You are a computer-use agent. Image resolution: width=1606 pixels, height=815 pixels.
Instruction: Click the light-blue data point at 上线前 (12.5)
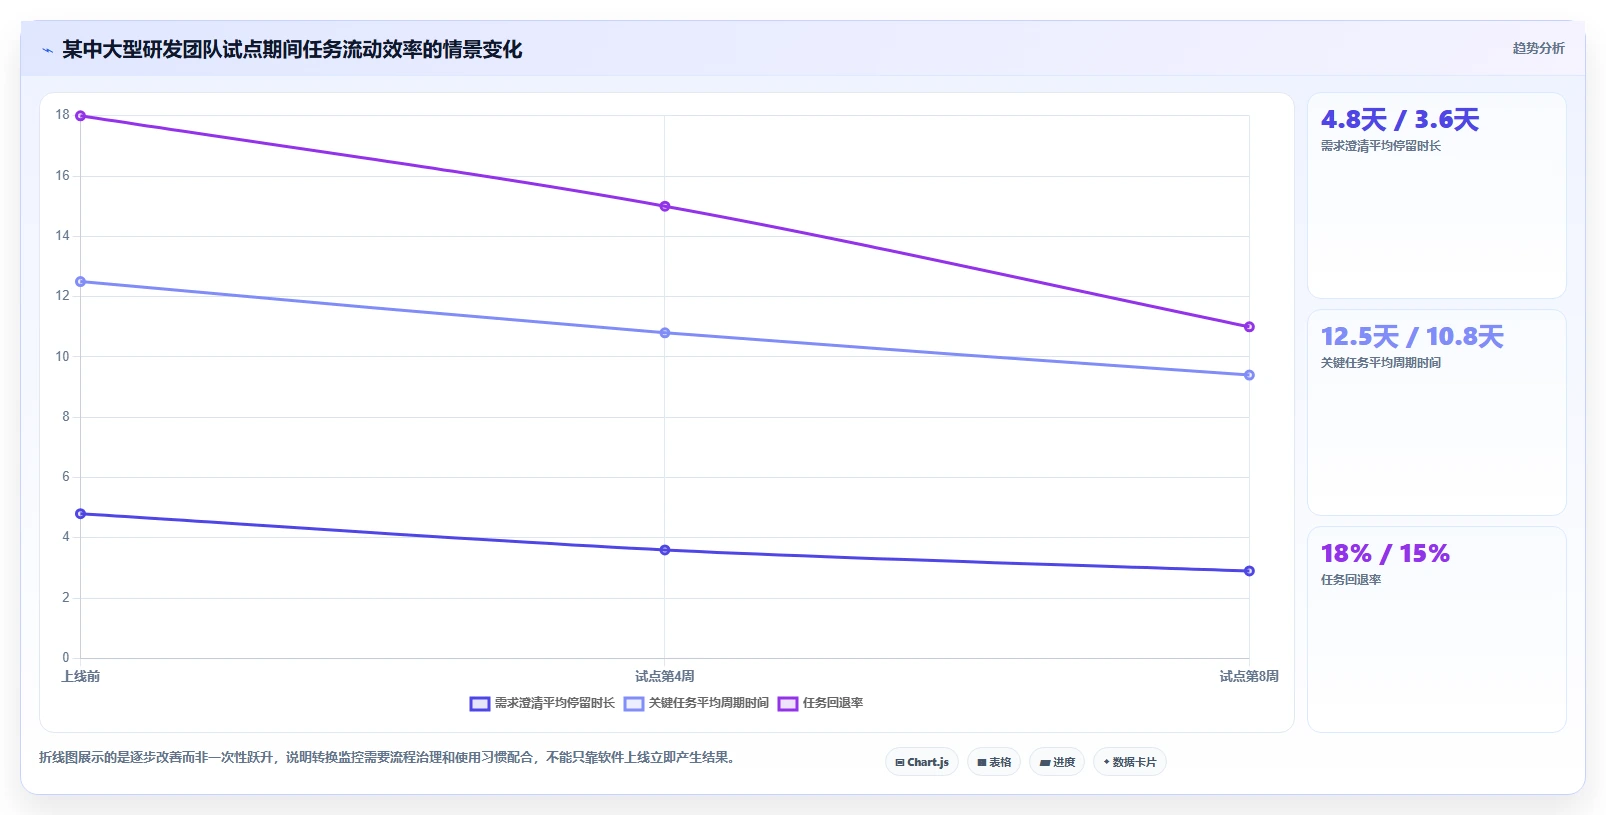(x=81, y=282)
